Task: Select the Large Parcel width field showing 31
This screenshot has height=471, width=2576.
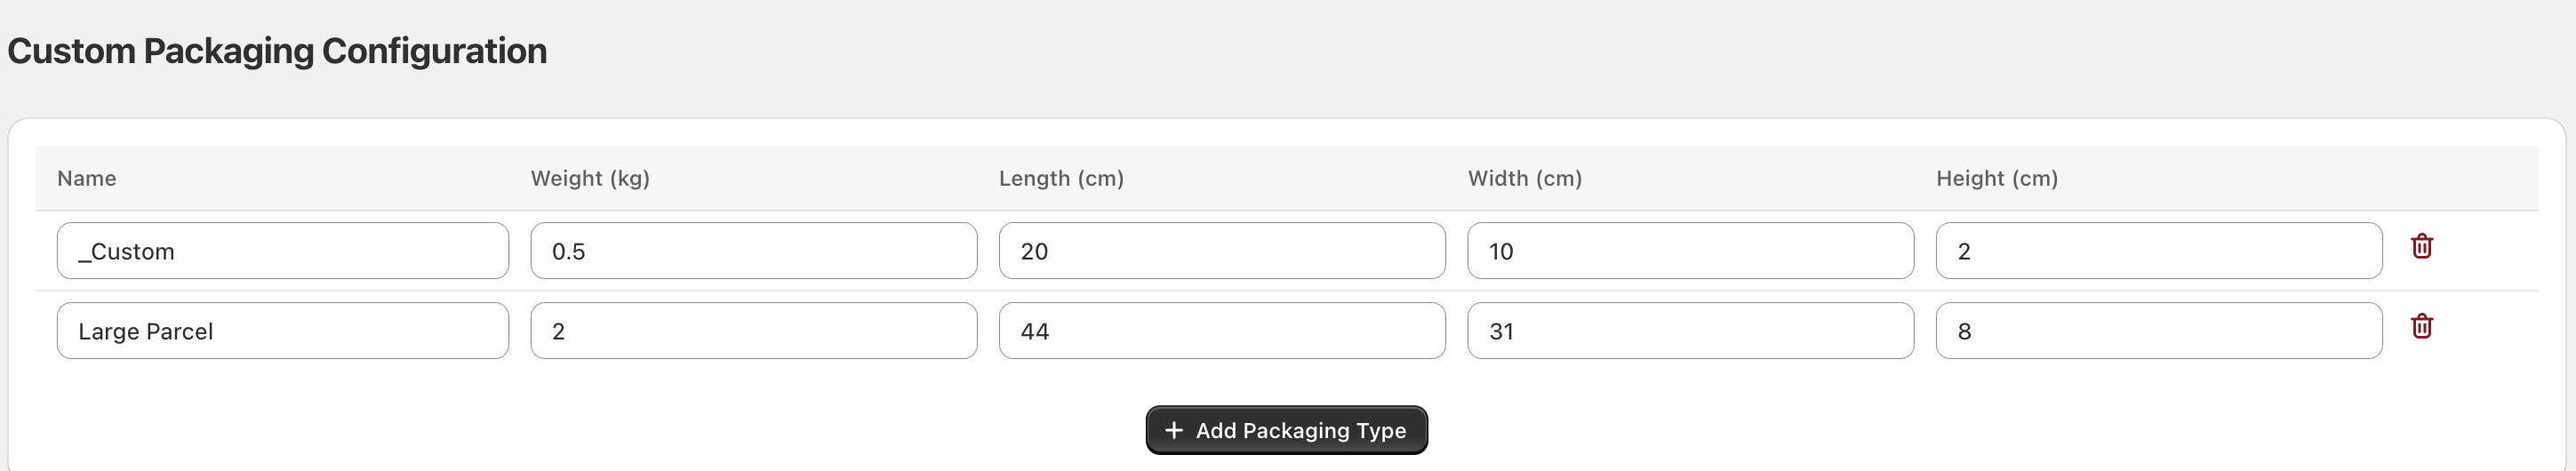Action: (x=1691, y=331)
